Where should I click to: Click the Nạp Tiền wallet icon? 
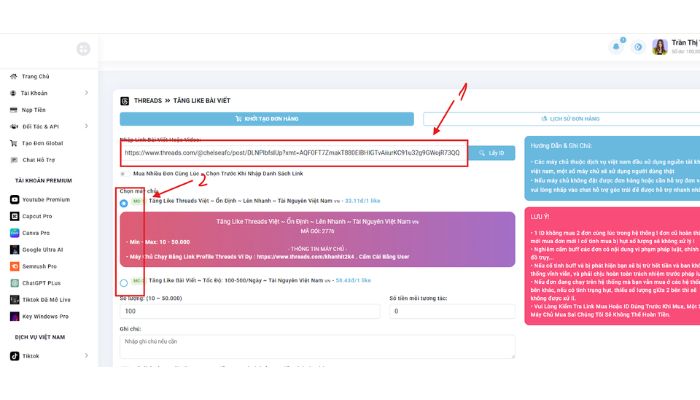tap(13, 110)
